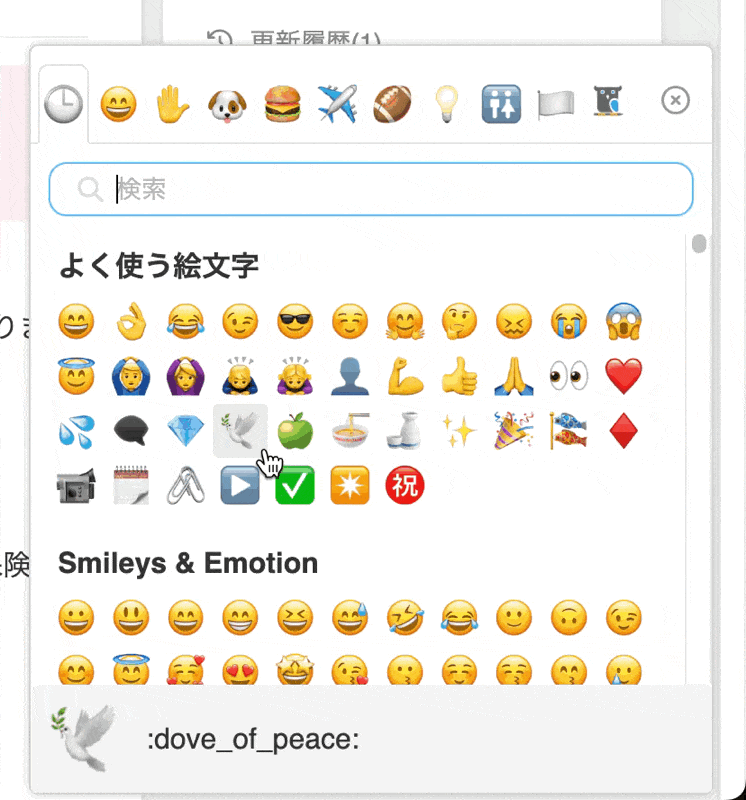Select the red 祝 congratulations emoji
This screenshot has height=800, width=746.
pyautogui.click(x=405, y=485)
